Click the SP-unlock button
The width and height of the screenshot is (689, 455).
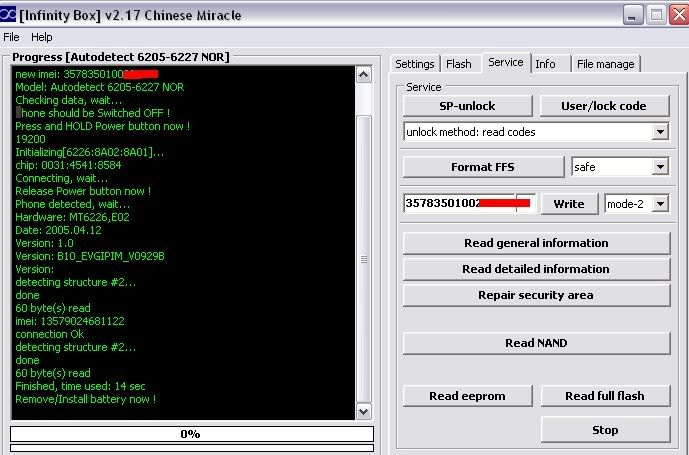[468, 106]
